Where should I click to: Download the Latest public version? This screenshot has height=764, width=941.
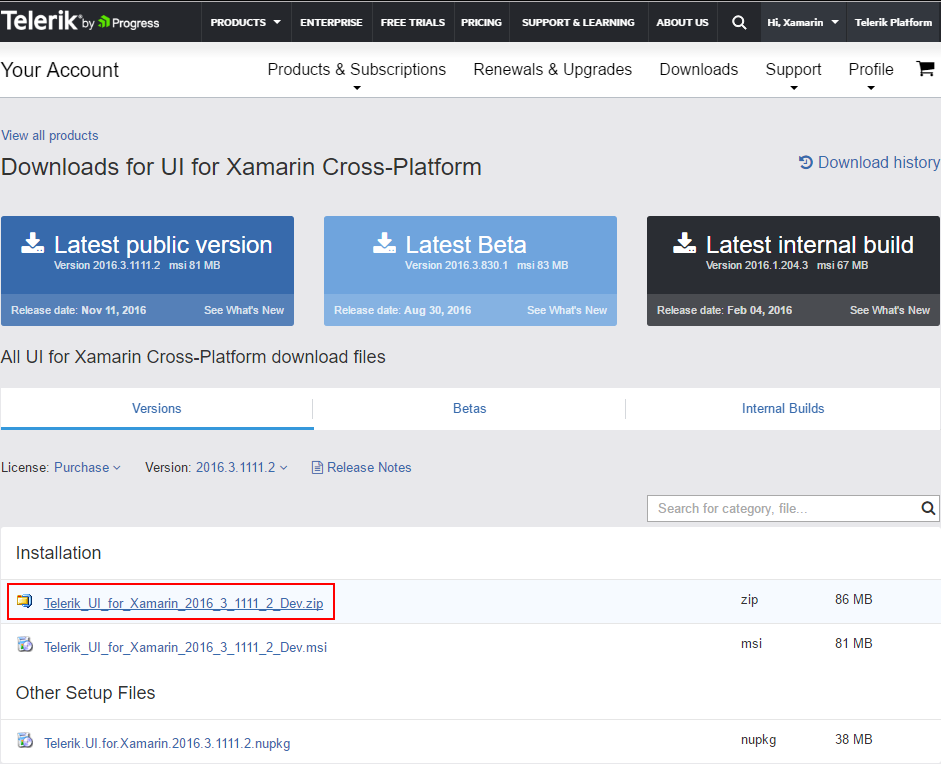coord(148,254)
